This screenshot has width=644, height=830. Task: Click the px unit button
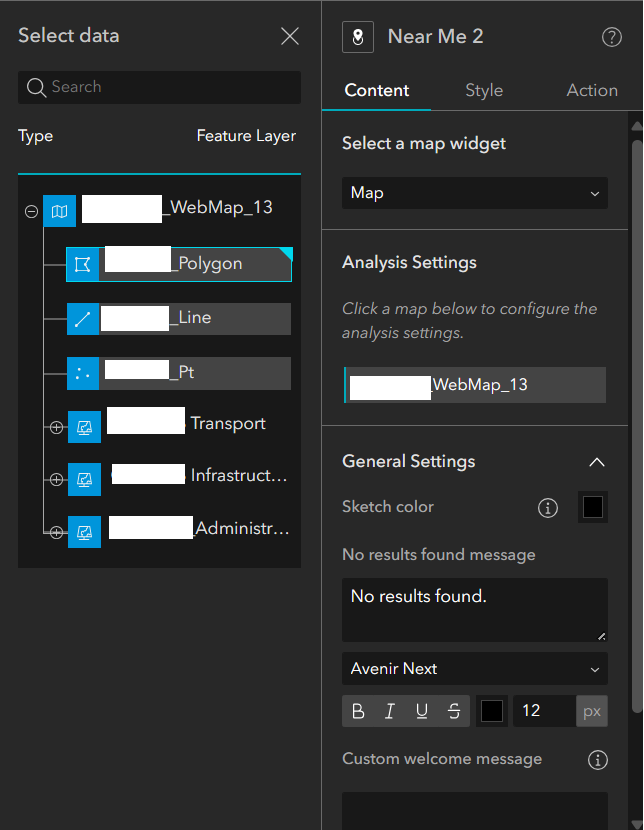(591, 711)
